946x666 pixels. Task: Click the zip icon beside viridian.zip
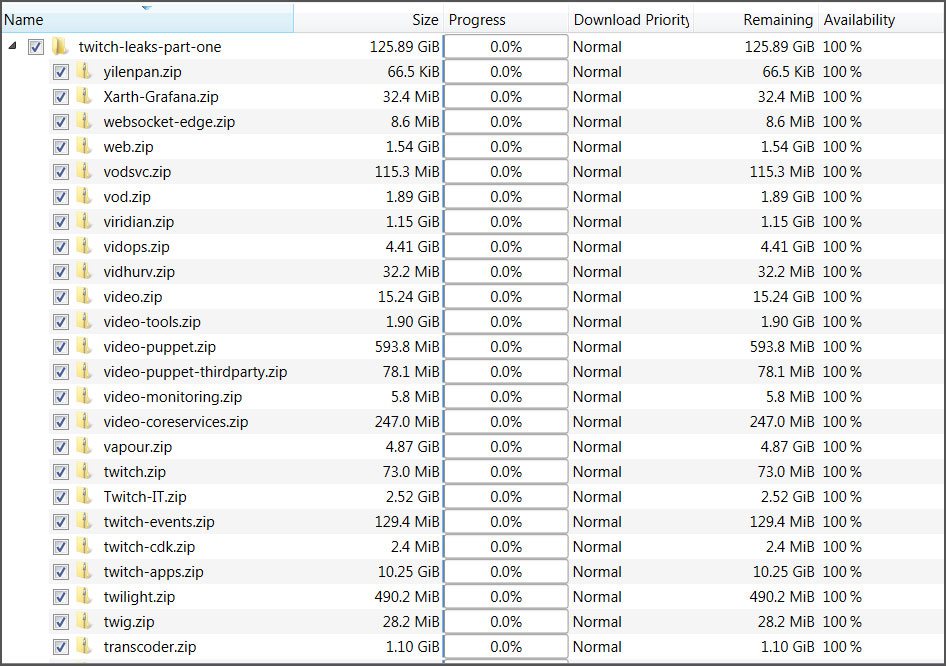point(84,221)
